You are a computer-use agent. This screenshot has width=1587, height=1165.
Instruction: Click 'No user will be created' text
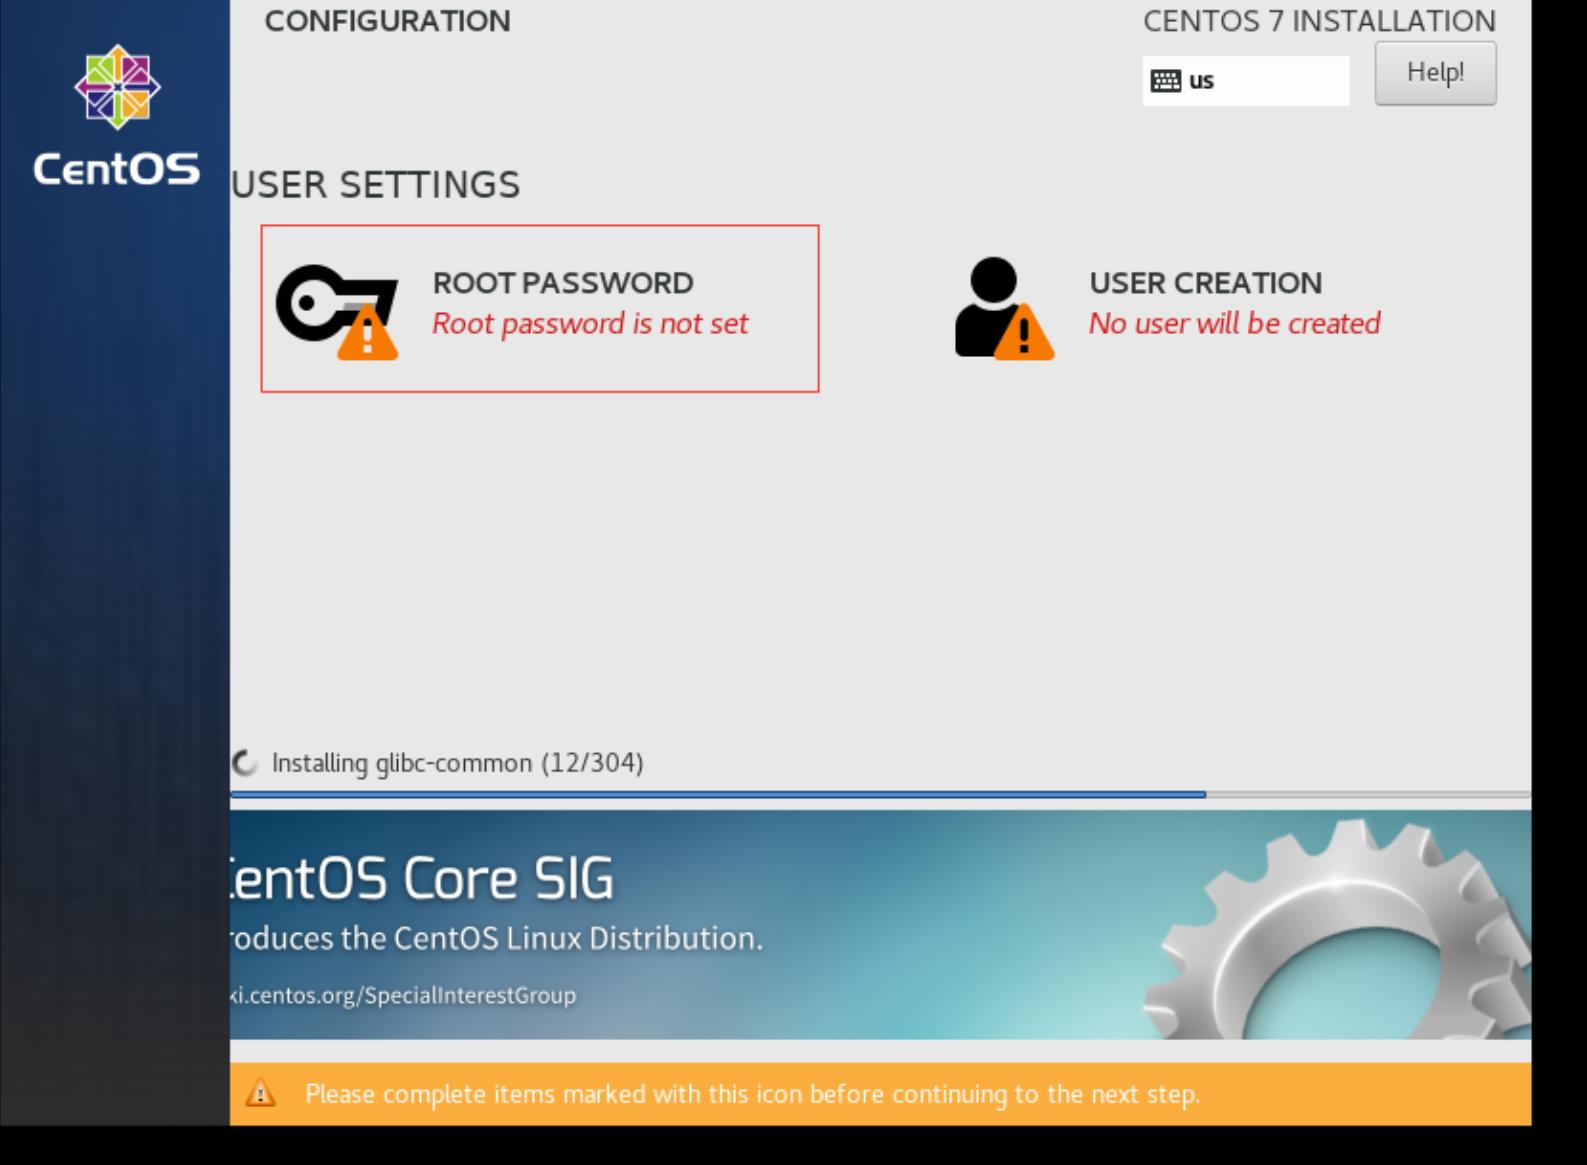pyautogui.click(x=1234, y=324)
